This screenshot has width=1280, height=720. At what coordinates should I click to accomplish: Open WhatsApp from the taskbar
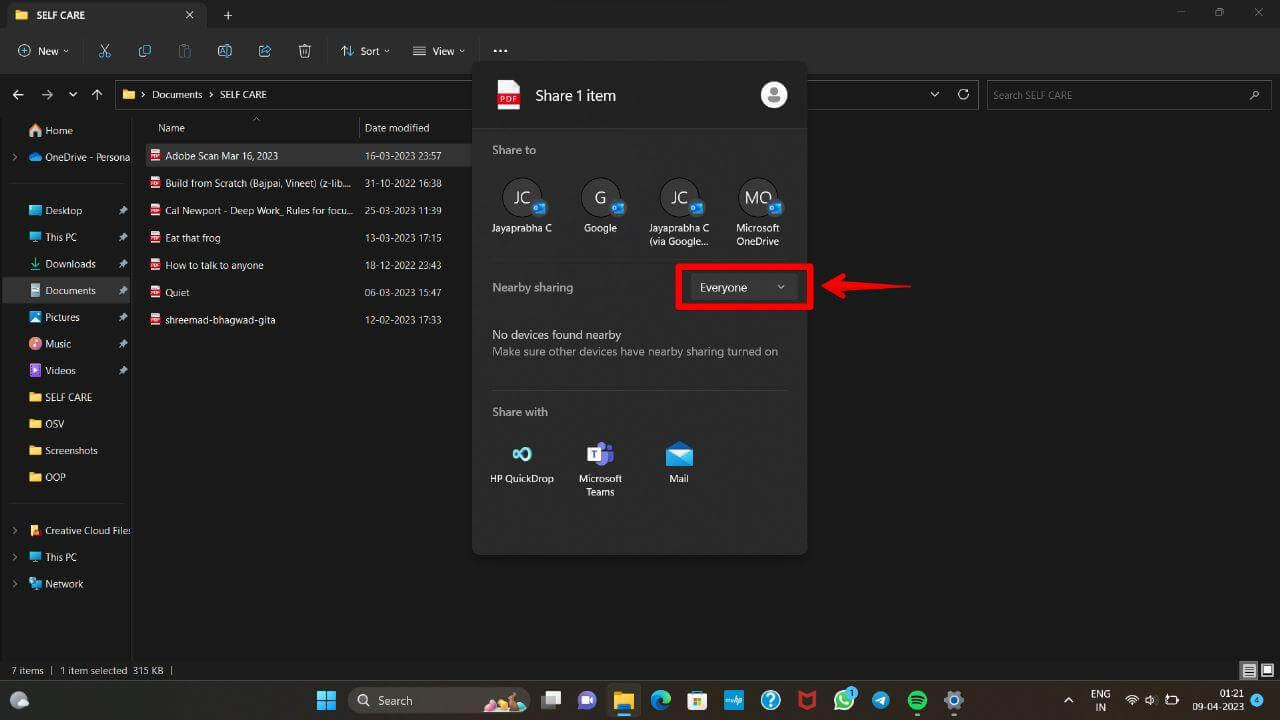[x=844, y=700]
